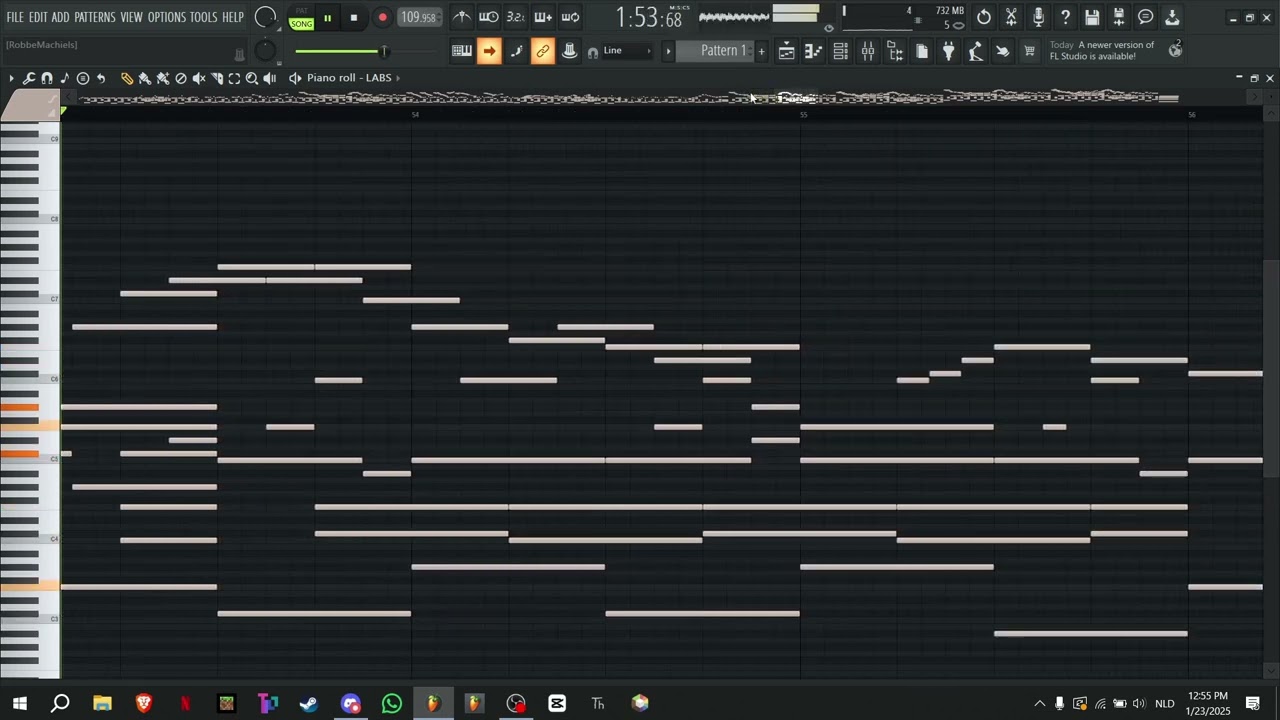This screenshot has height=720, width=1280.
Task: Select the Mute tool in Piano roll
Action: coord(199,78)
